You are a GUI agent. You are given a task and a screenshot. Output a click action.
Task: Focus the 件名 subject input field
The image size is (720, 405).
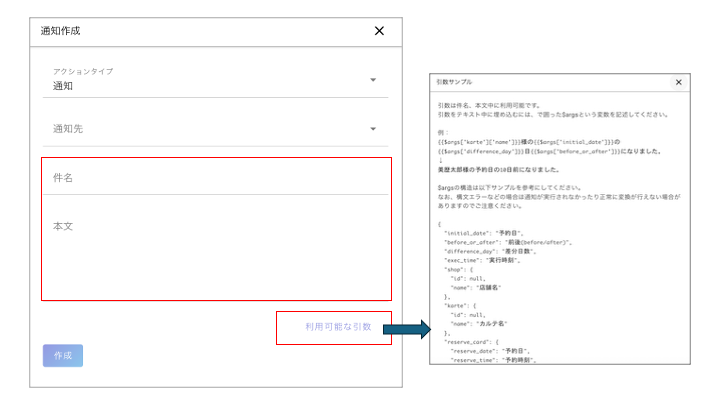pyautogui.click(x=215, y=178)
